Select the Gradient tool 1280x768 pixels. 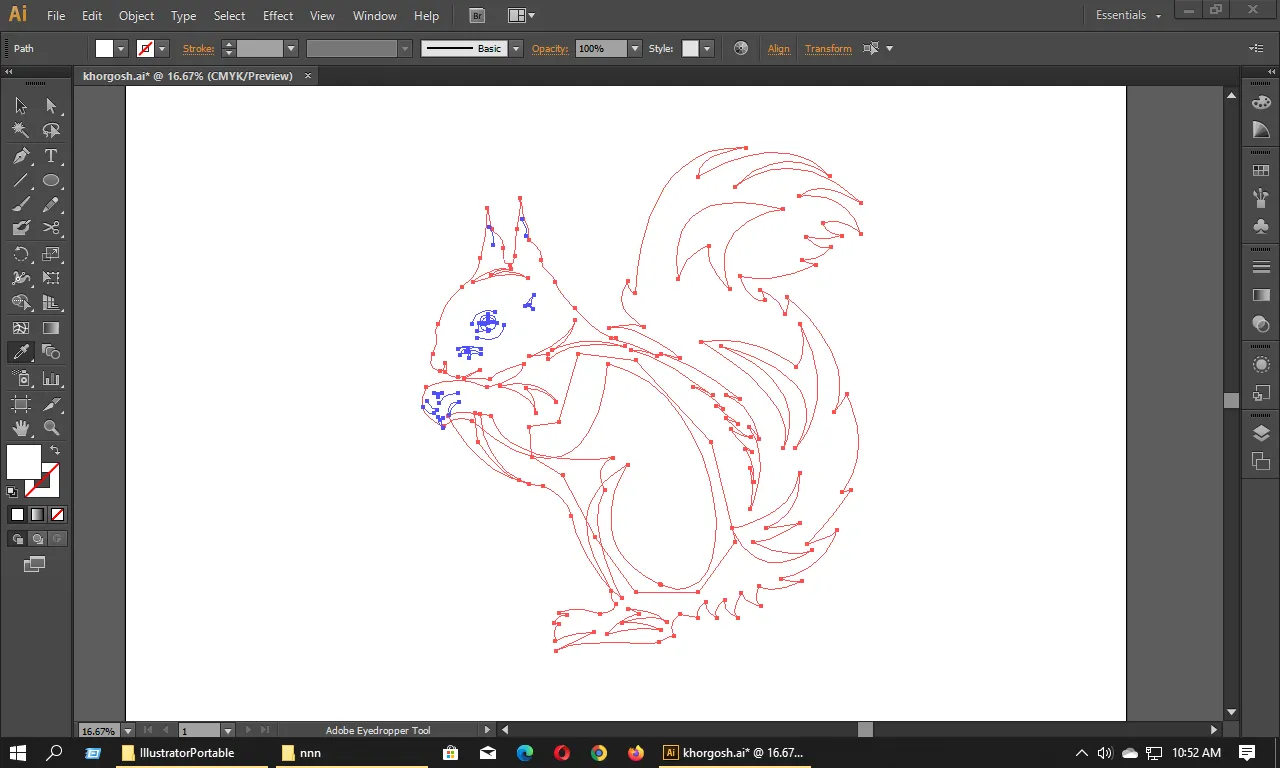[51, 328]
